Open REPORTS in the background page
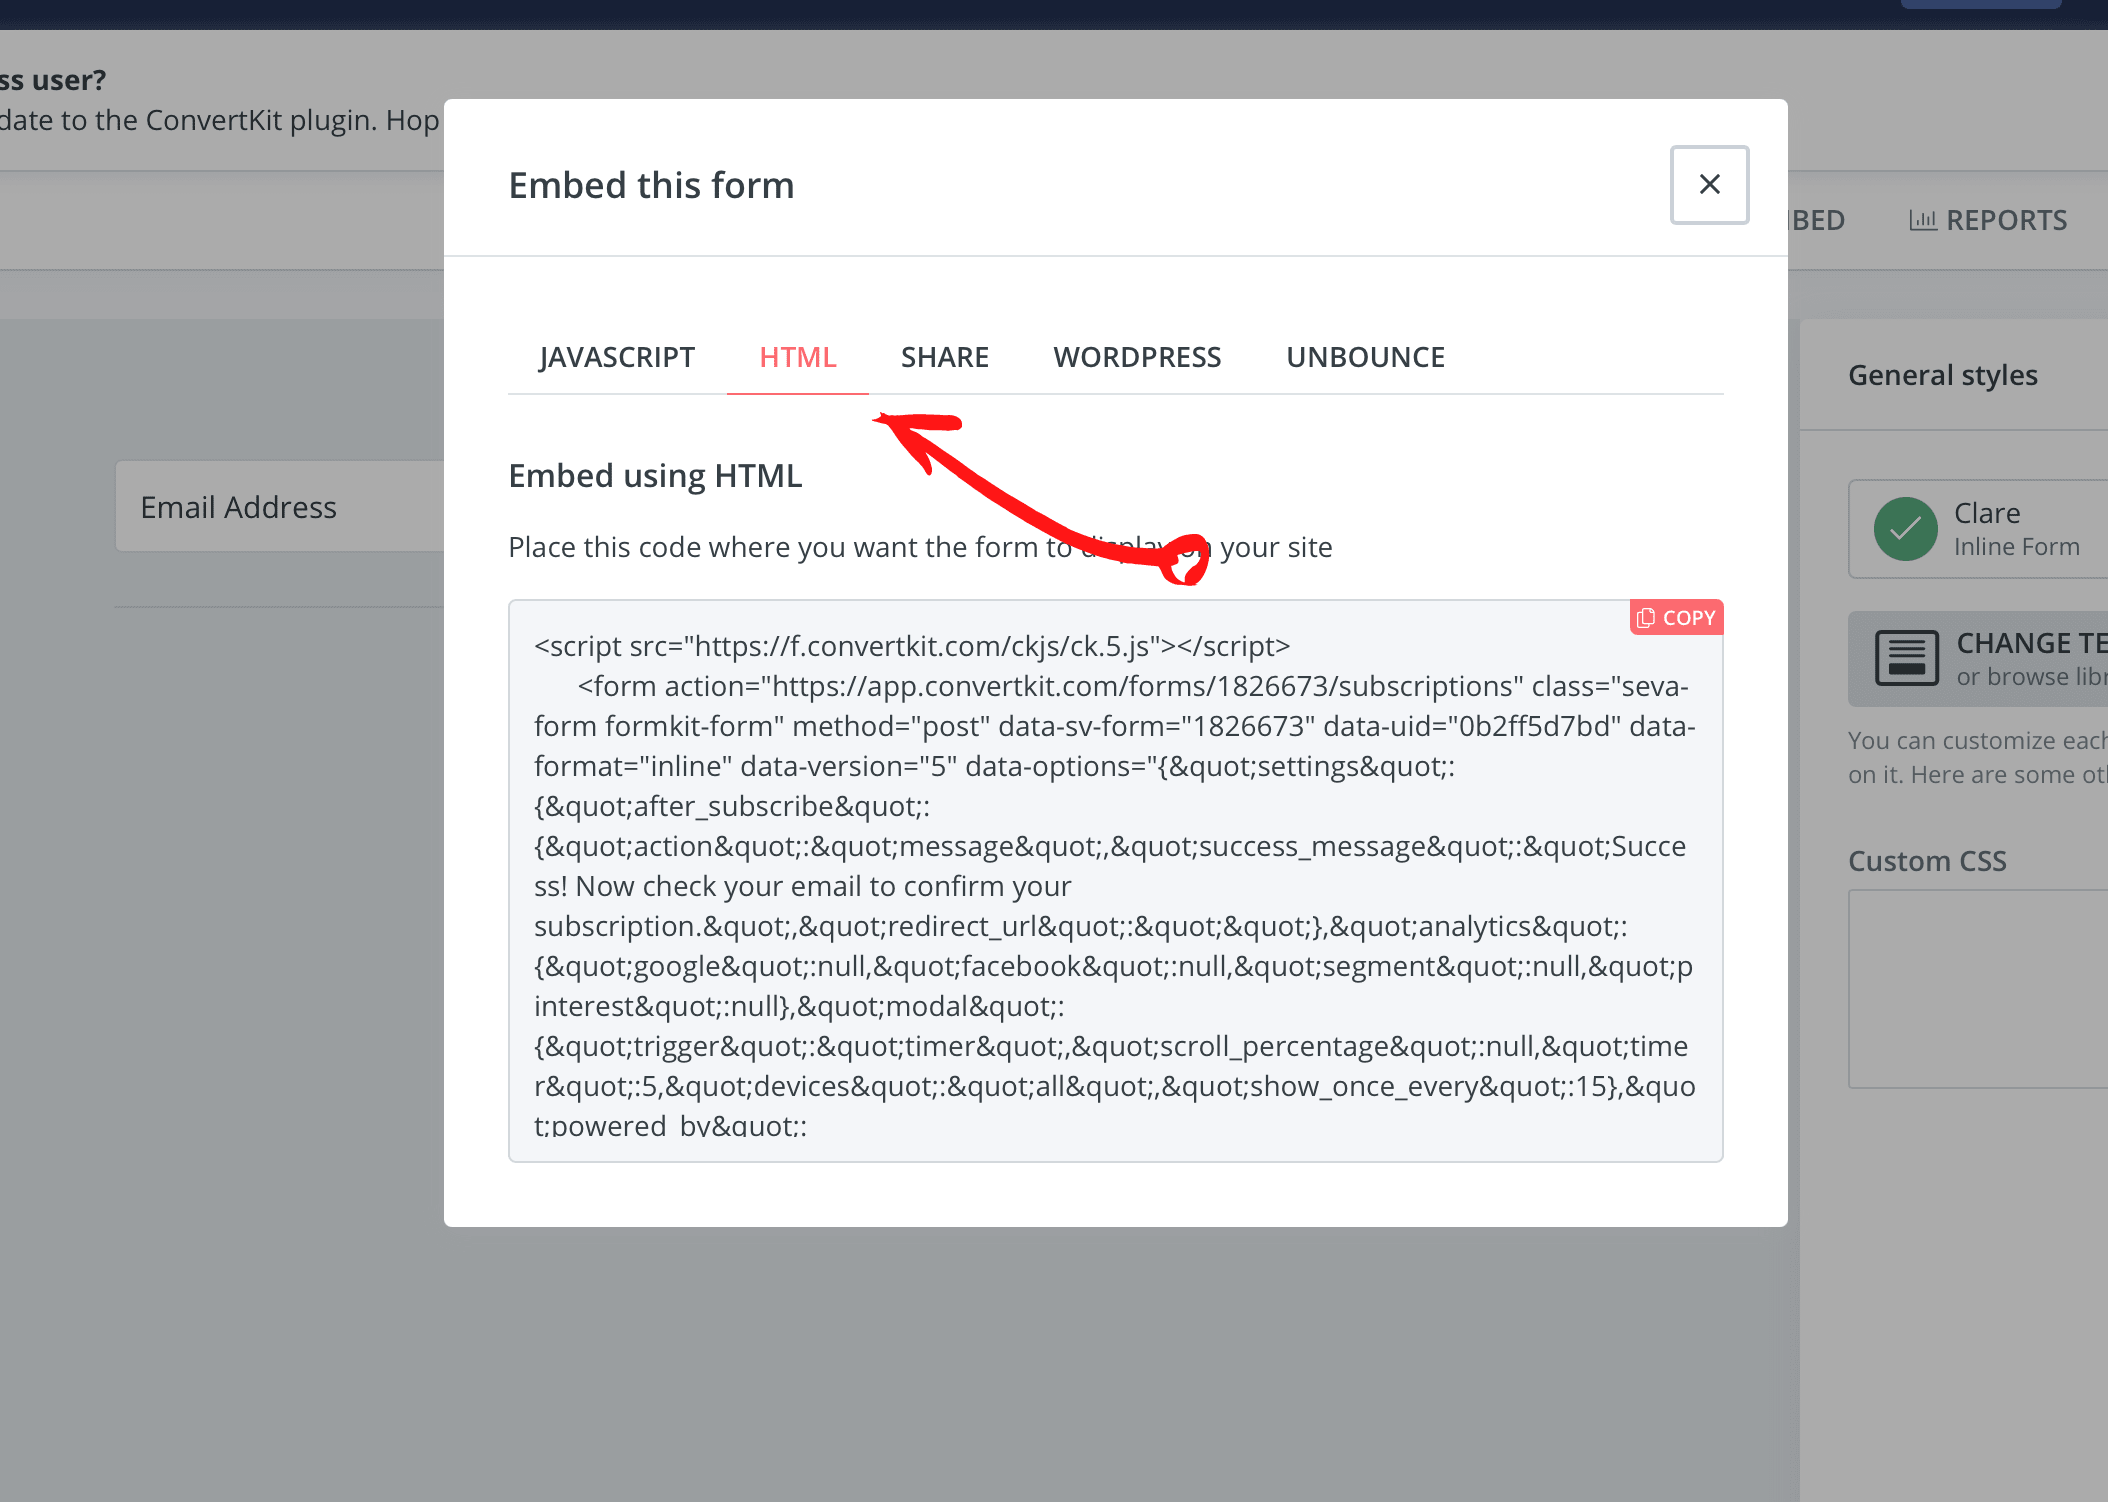The width and height of the screenshot is (2108, 1502). tap(1988, 220)
